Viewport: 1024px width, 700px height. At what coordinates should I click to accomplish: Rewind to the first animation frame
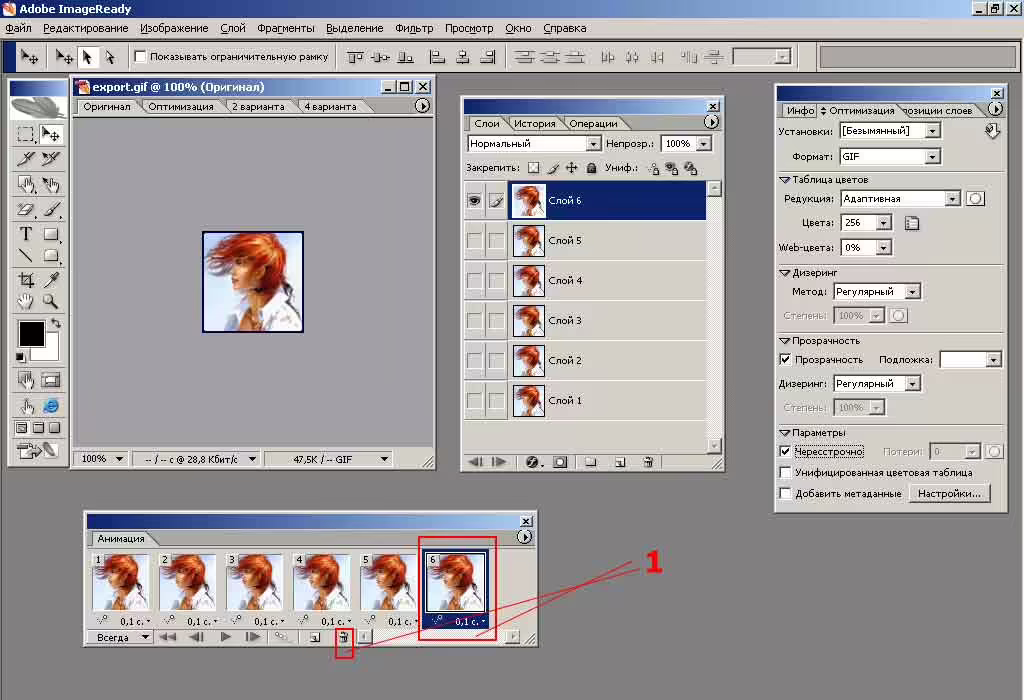pos(168,637)
